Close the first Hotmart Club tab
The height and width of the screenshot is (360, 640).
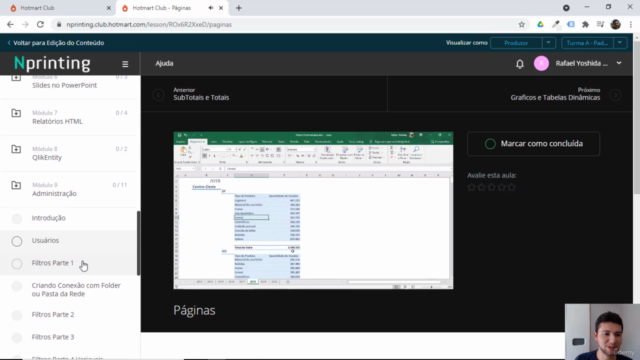109,8
